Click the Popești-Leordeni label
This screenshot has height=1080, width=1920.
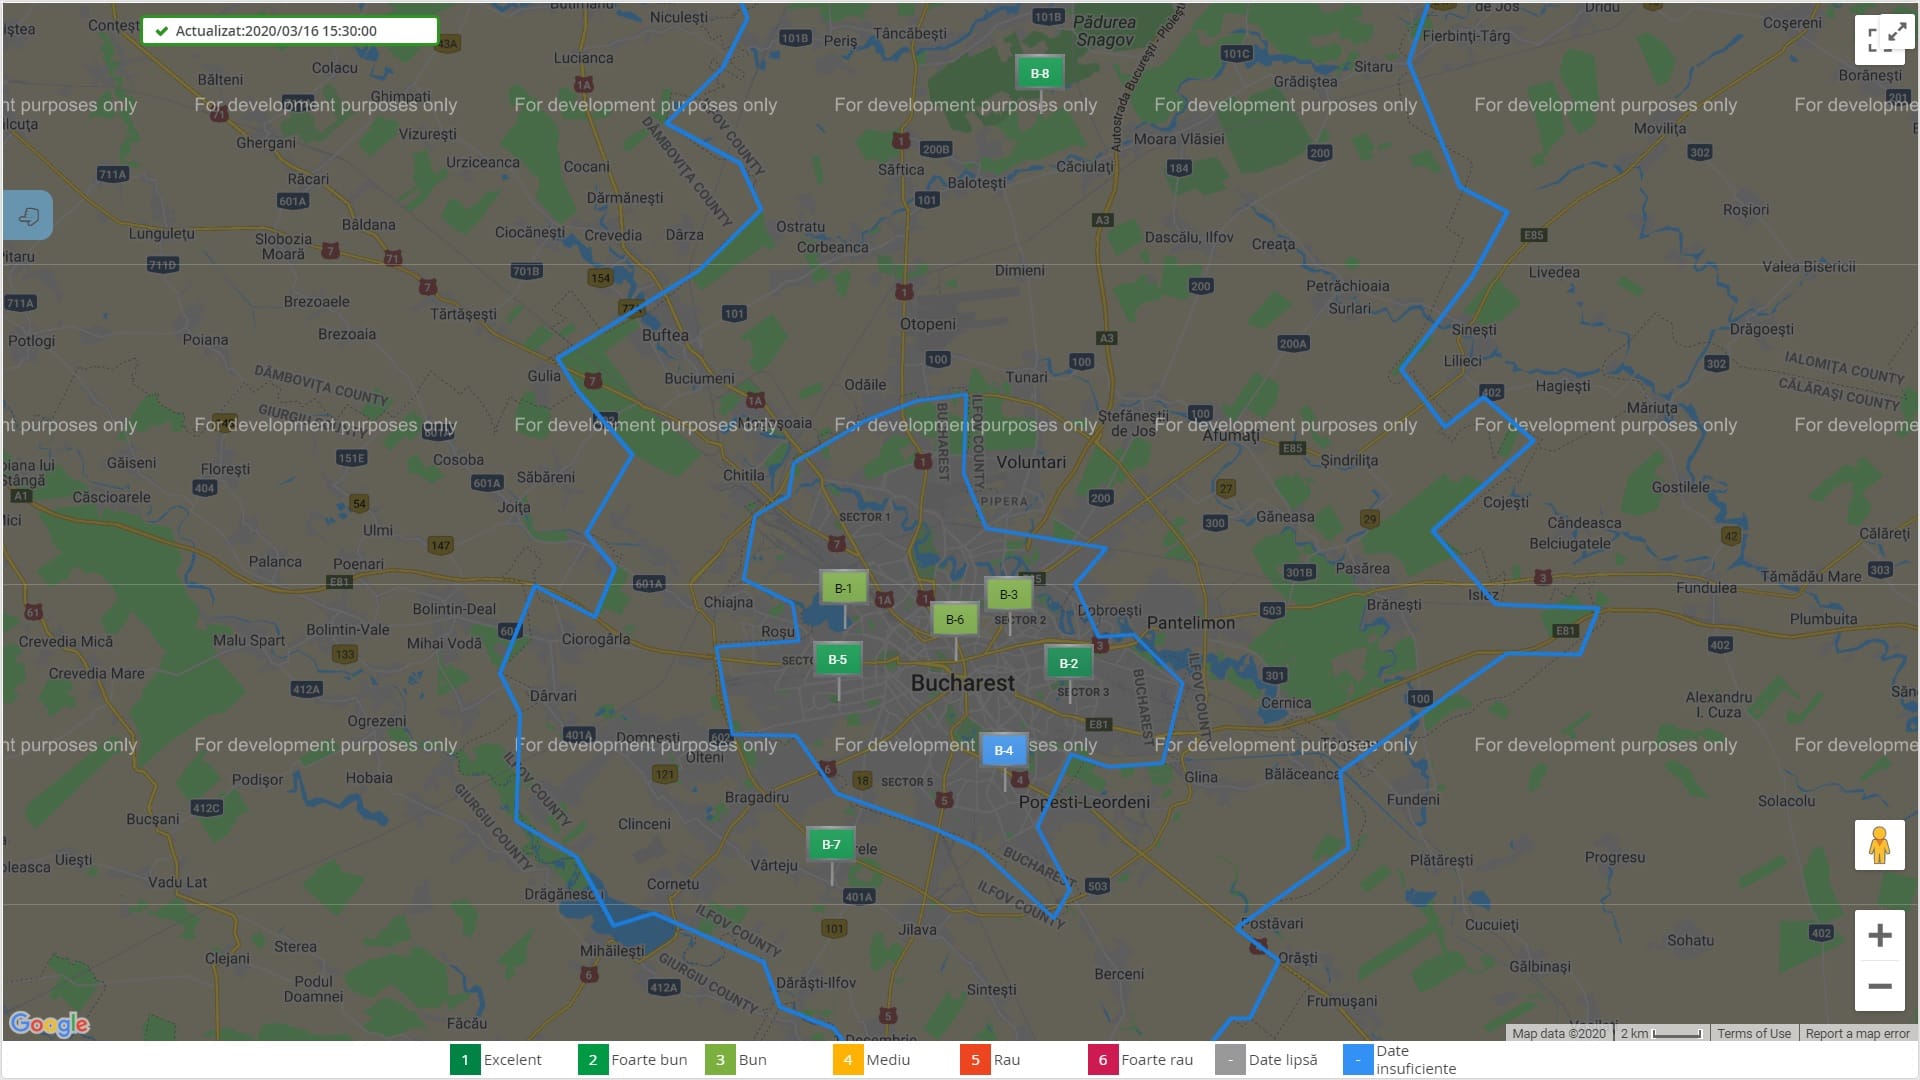tap(1084, 802)
